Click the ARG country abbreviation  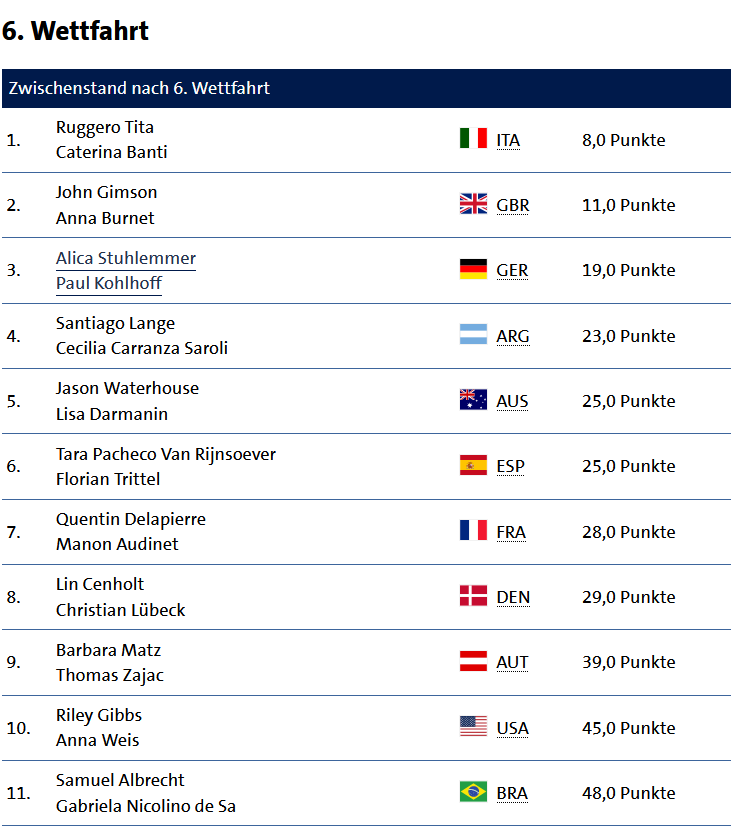pos(513,336)
